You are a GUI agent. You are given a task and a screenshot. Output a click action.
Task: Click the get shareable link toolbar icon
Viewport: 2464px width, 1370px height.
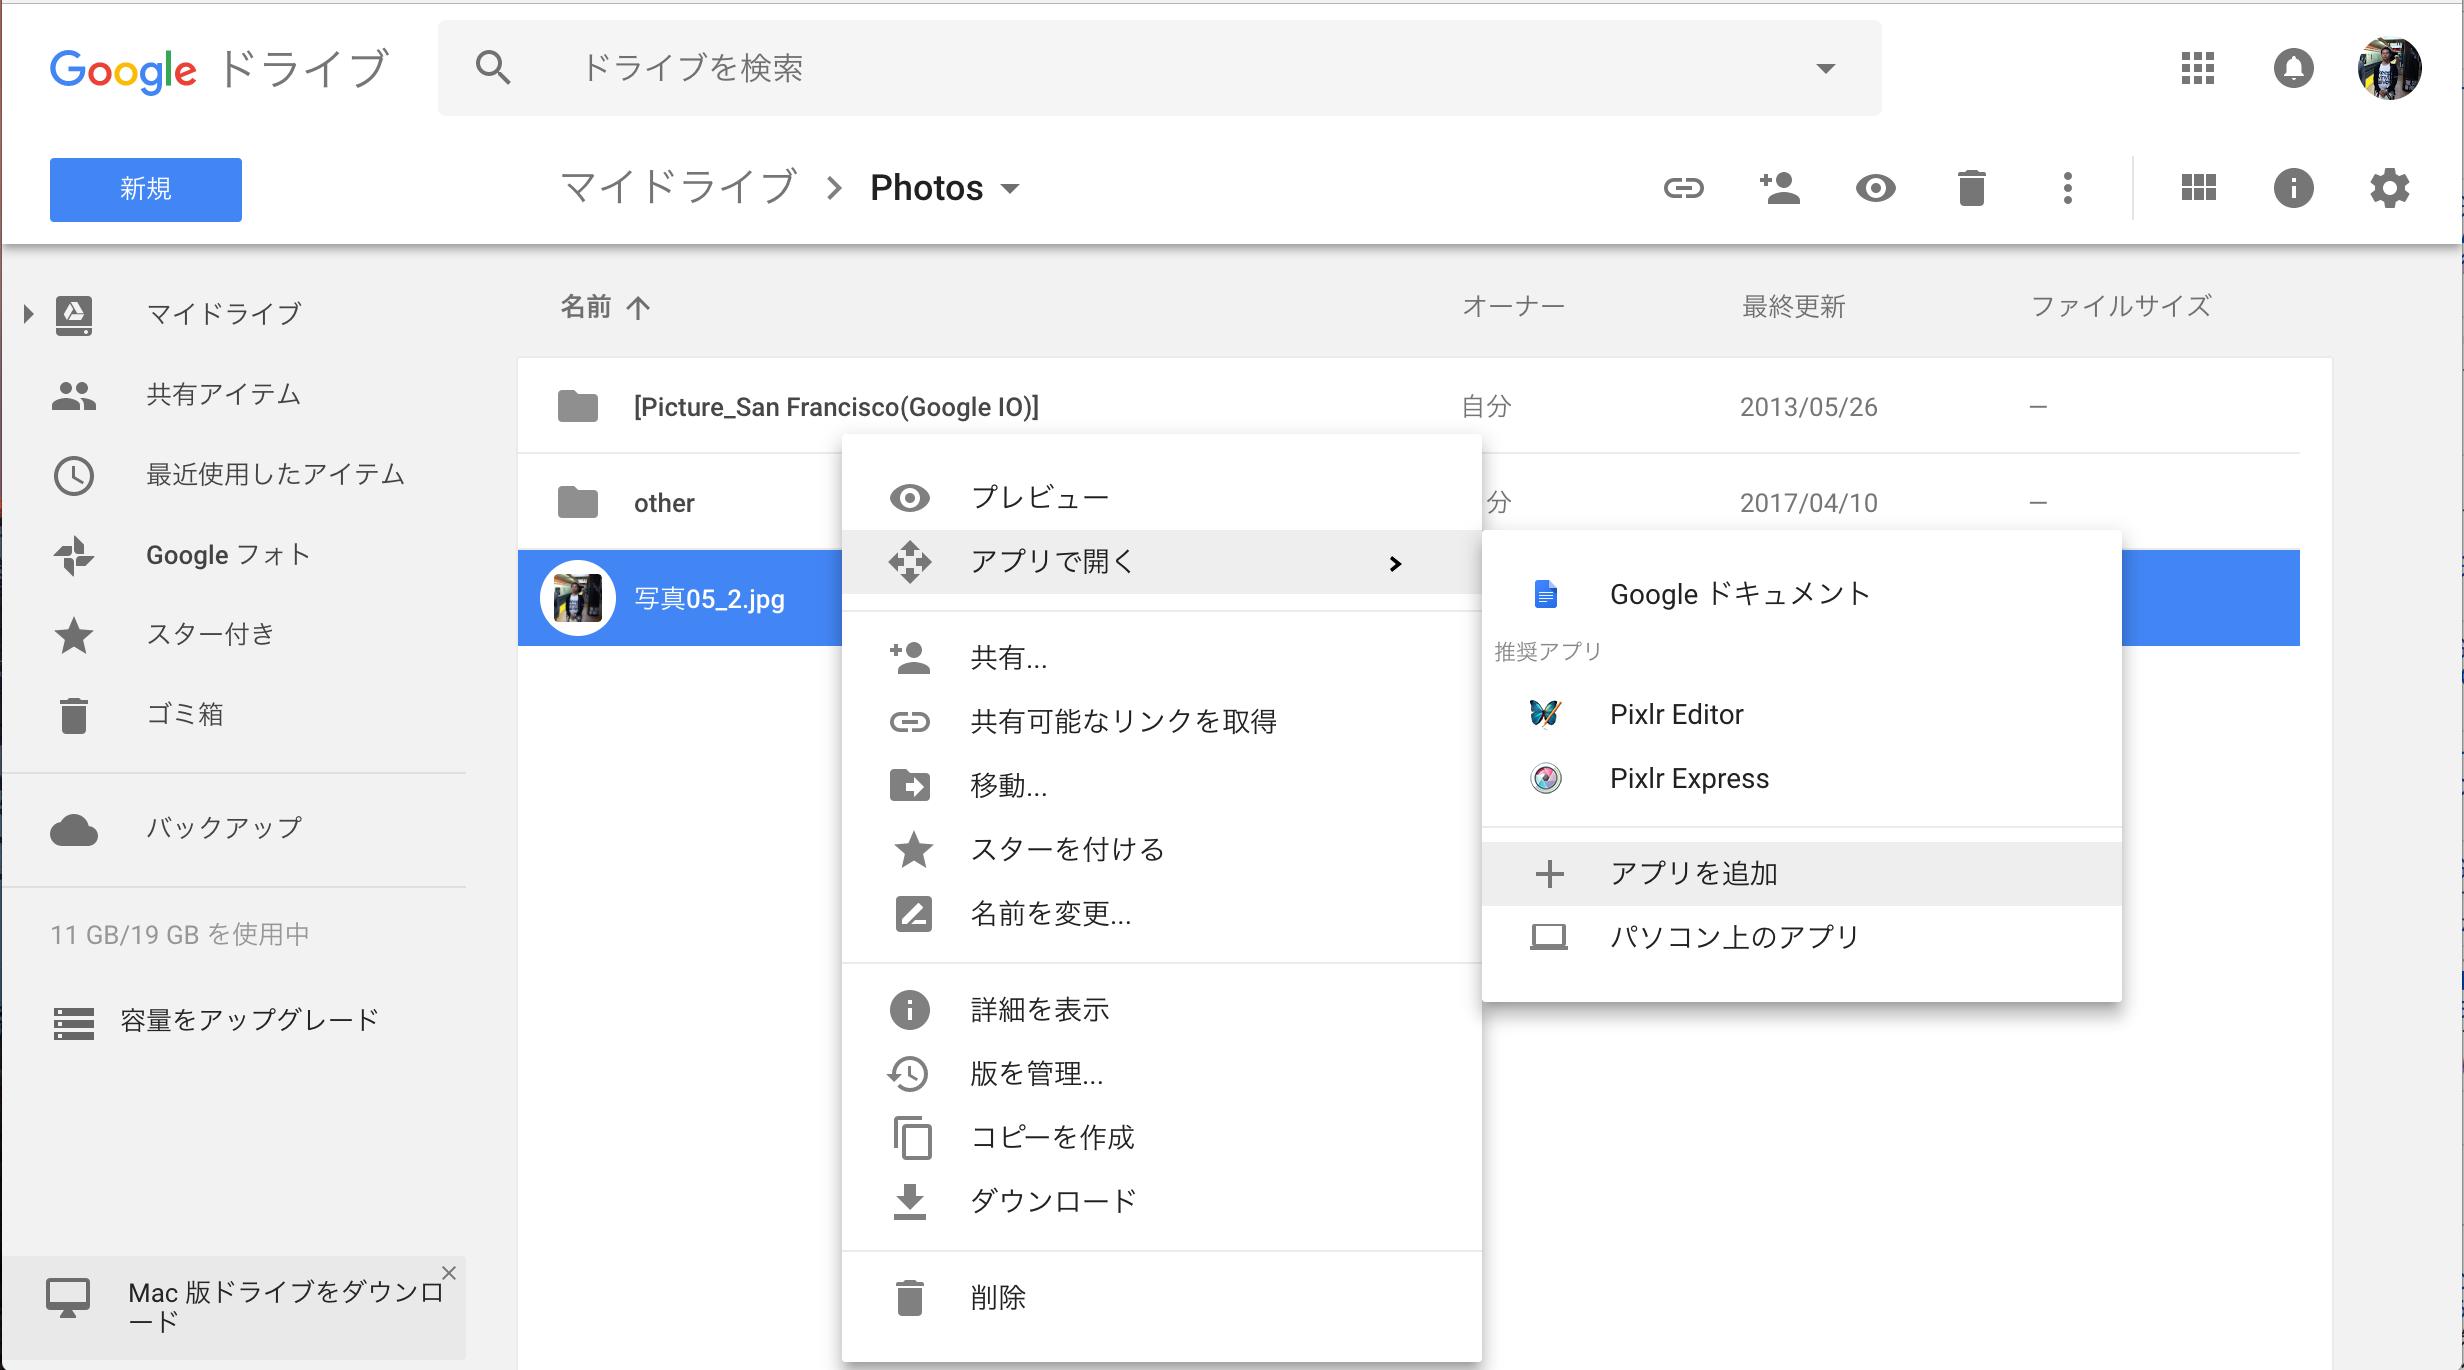[x=1683, y=188]
